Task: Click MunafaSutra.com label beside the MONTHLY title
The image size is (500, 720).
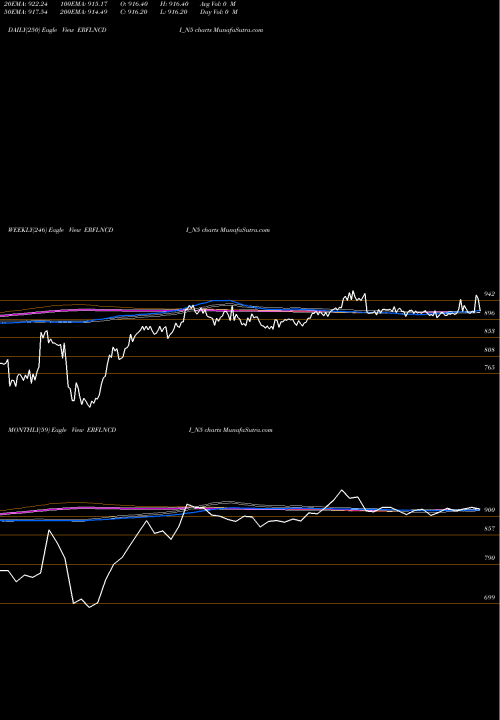Action: point(247,430)
